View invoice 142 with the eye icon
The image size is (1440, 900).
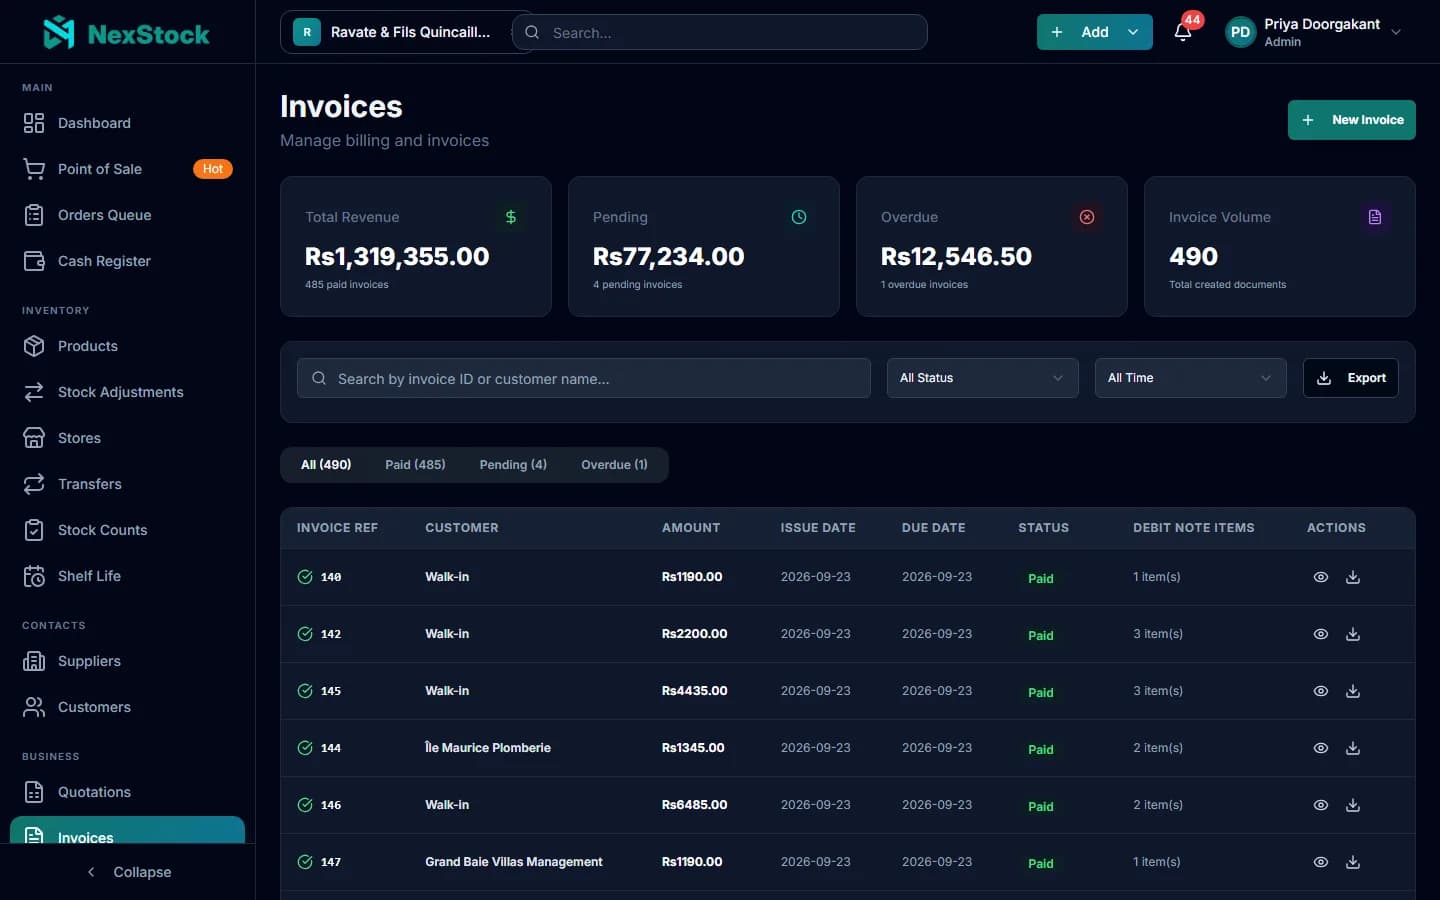click(x=1321, y=634)
